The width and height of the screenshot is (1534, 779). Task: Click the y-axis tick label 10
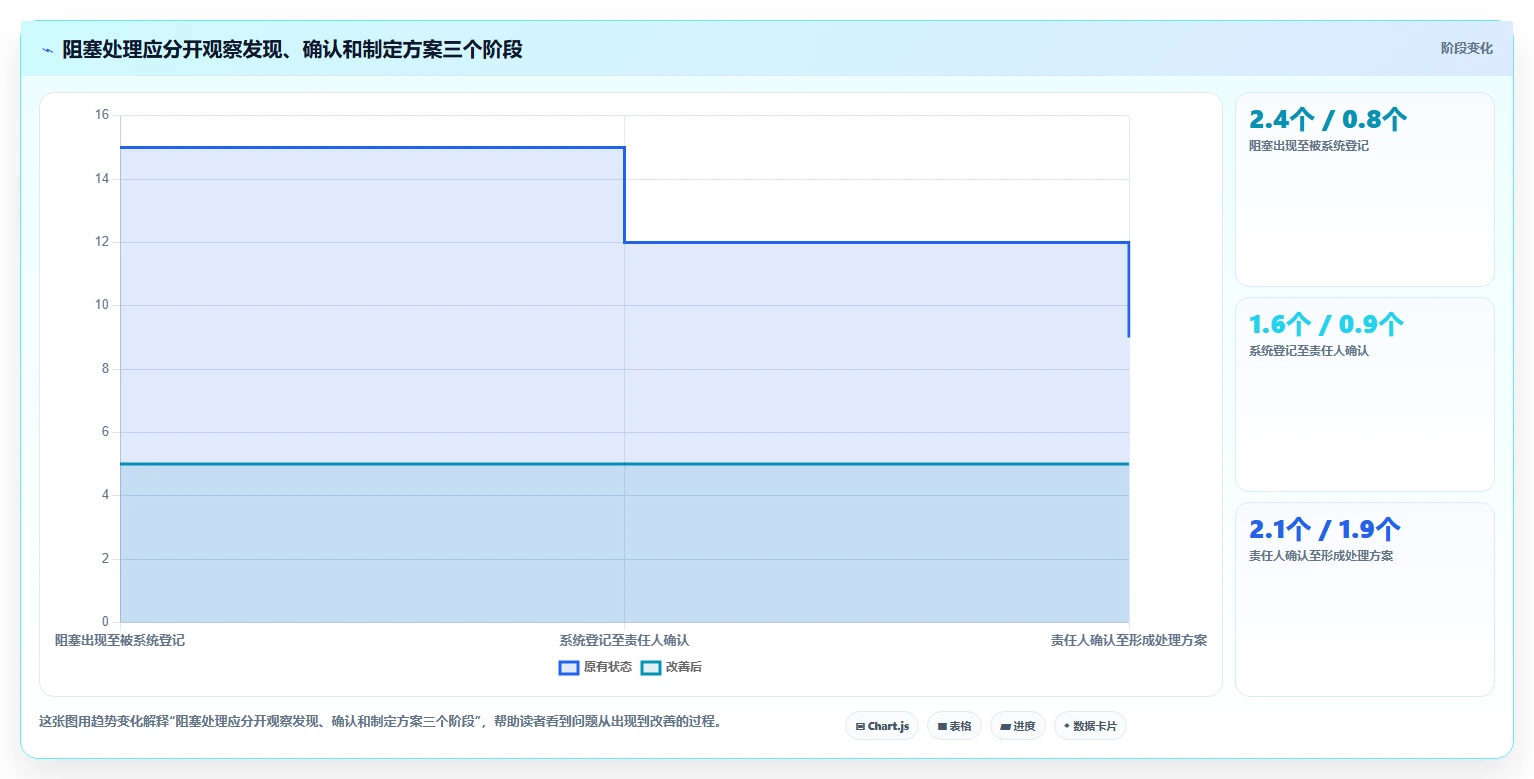click(x=102, y=305)
